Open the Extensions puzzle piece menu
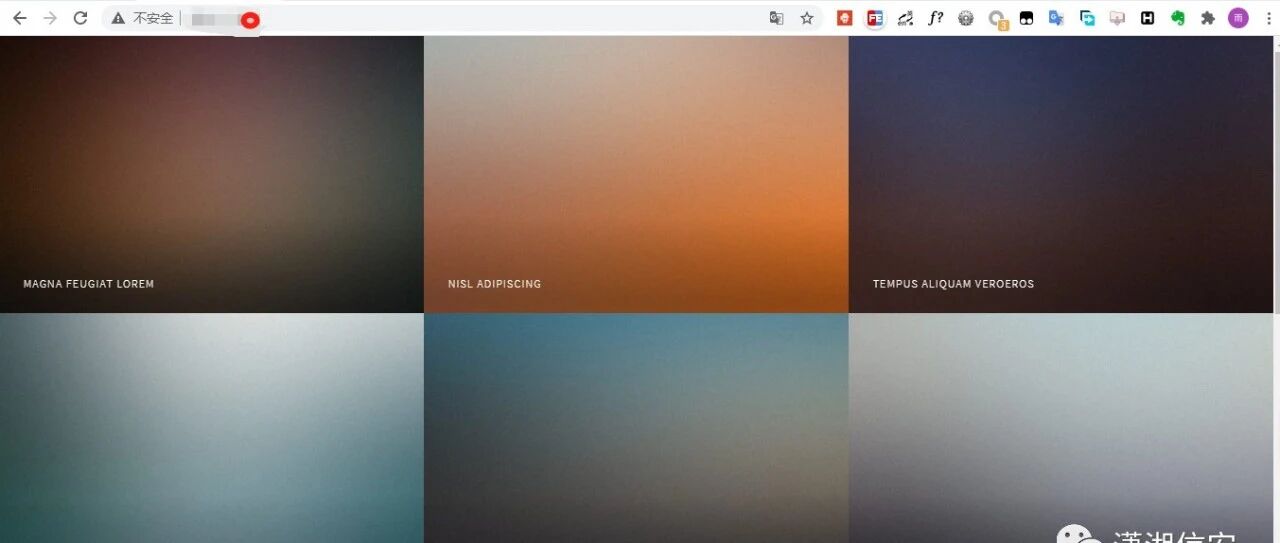Screen dimensions: 1280x543 pos(1208,18)
